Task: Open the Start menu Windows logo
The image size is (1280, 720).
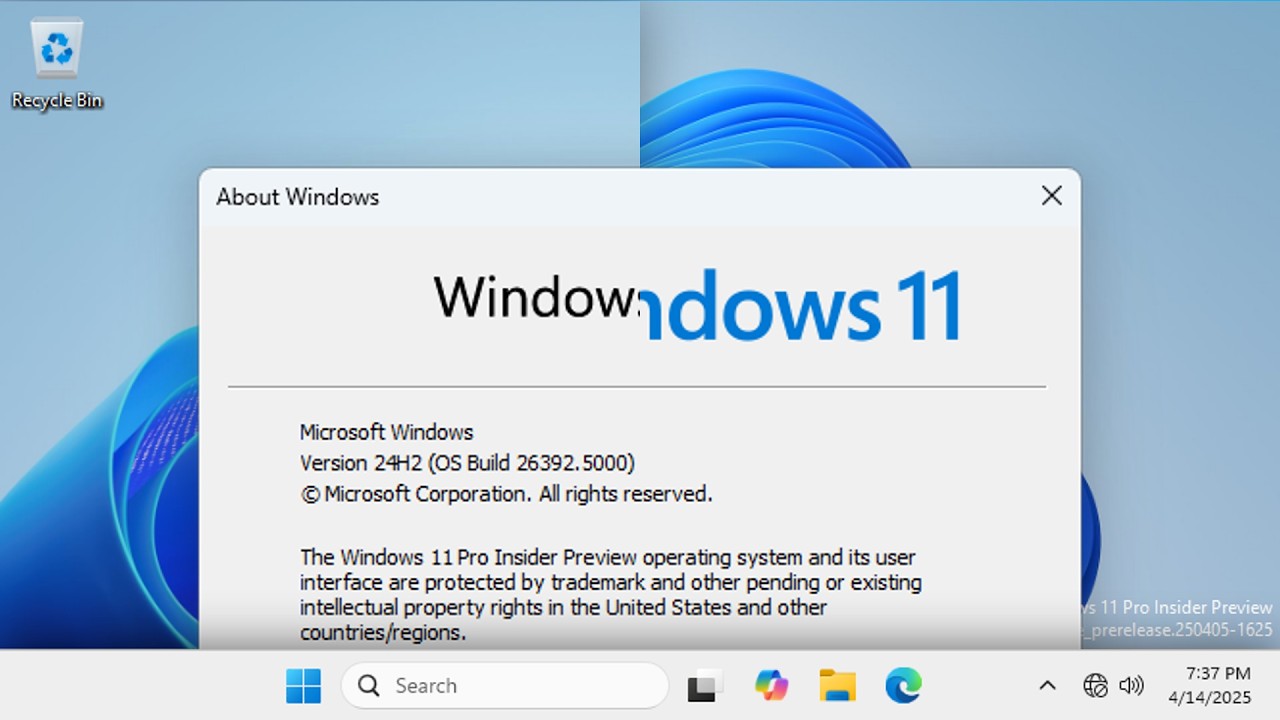Action: pos(303,686)
